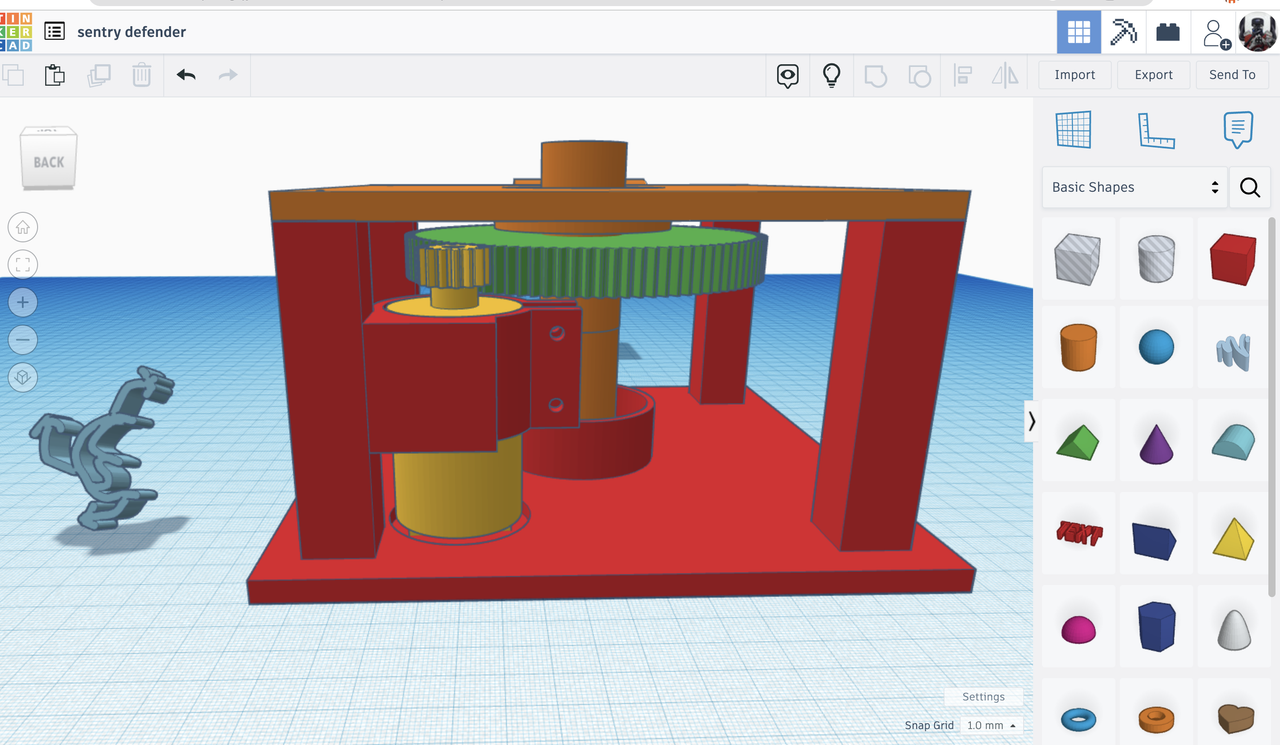1280x745 pixels.
Task: Click the Ungroup shapes icon
Action: coord(919,76)
